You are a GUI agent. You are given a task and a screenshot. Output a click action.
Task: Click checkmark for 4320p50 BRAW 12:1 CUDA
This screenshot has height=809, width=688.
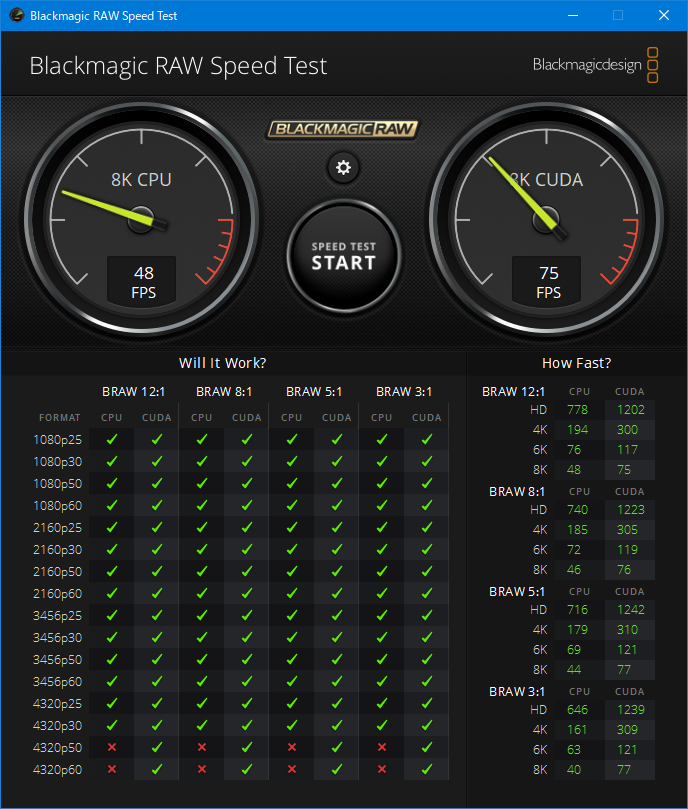pos(157,747)
